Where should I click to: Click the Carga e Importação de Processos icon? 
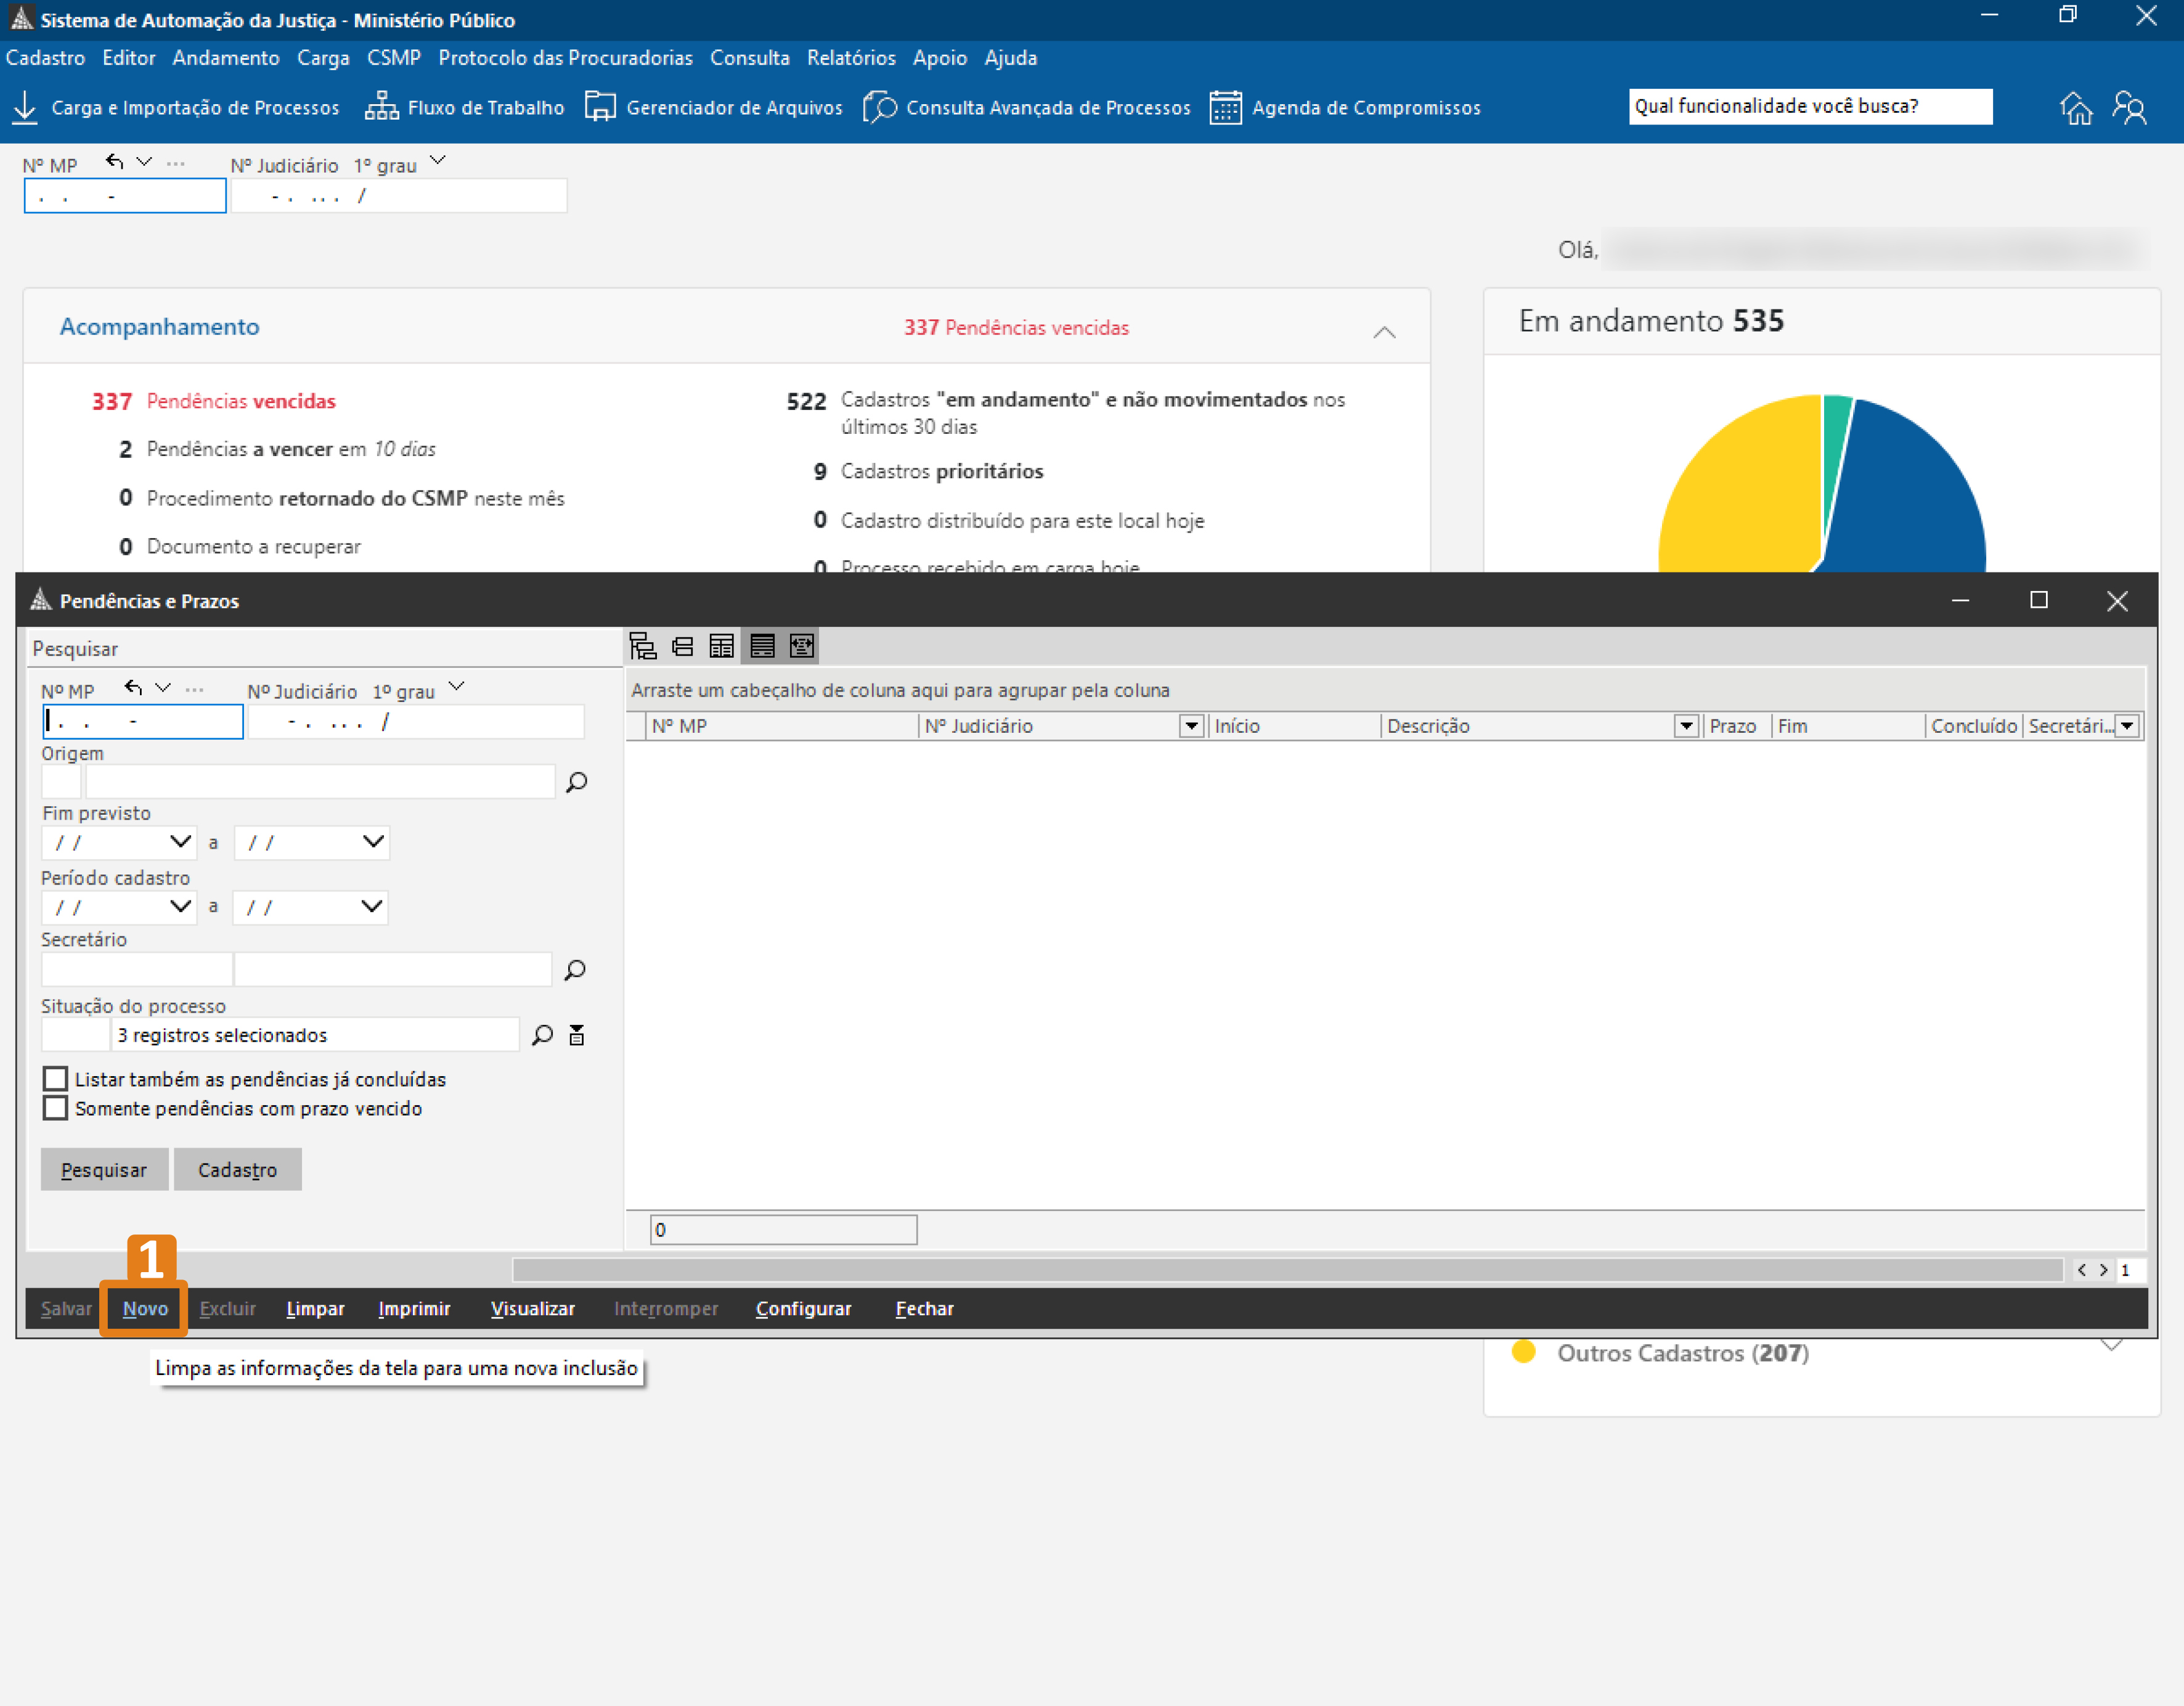tap(25, 107)
